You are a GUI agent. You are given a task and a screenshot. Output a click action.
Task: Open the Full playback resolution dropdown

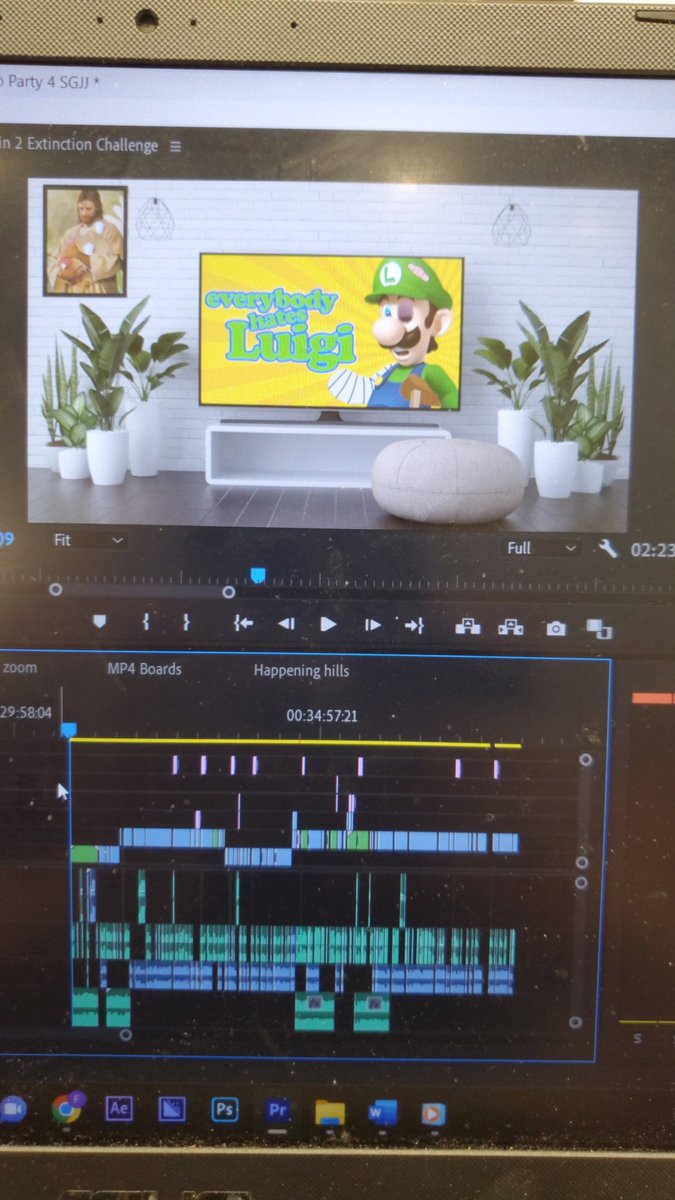543,548
